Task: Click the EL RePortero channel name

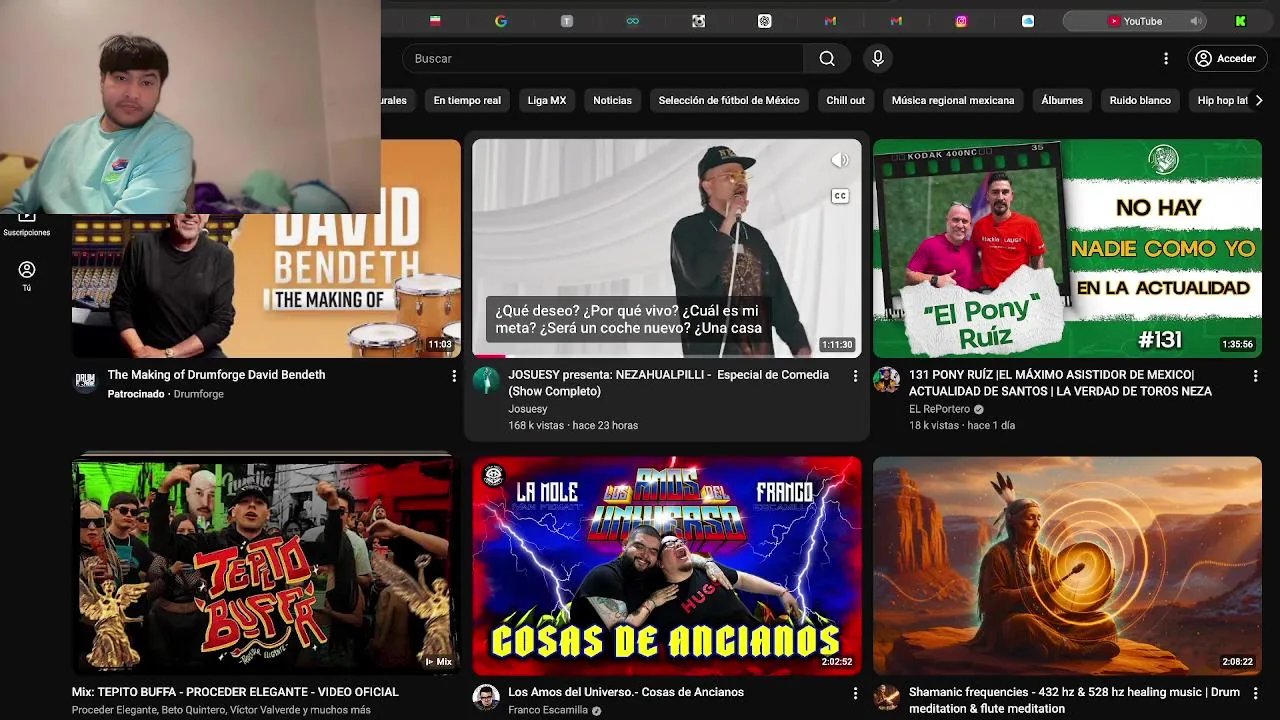Action: pos(939,409)
